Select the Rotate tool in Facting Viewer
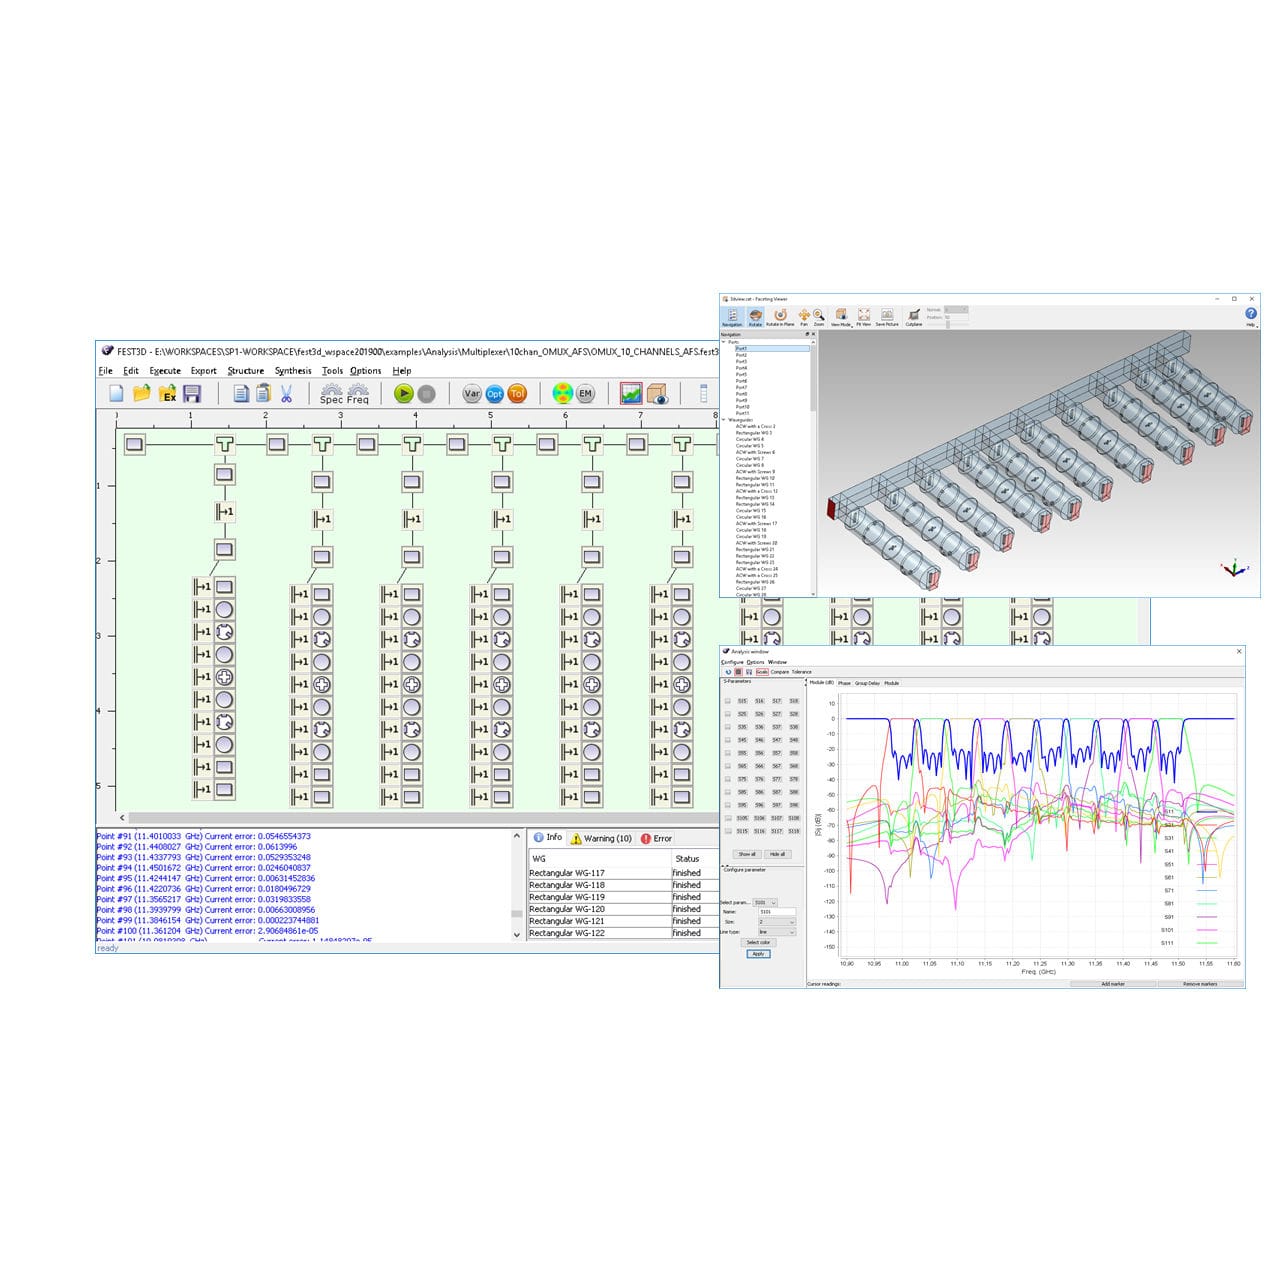This screenshot has width=1280, height=1280. (x=756, y=314)
